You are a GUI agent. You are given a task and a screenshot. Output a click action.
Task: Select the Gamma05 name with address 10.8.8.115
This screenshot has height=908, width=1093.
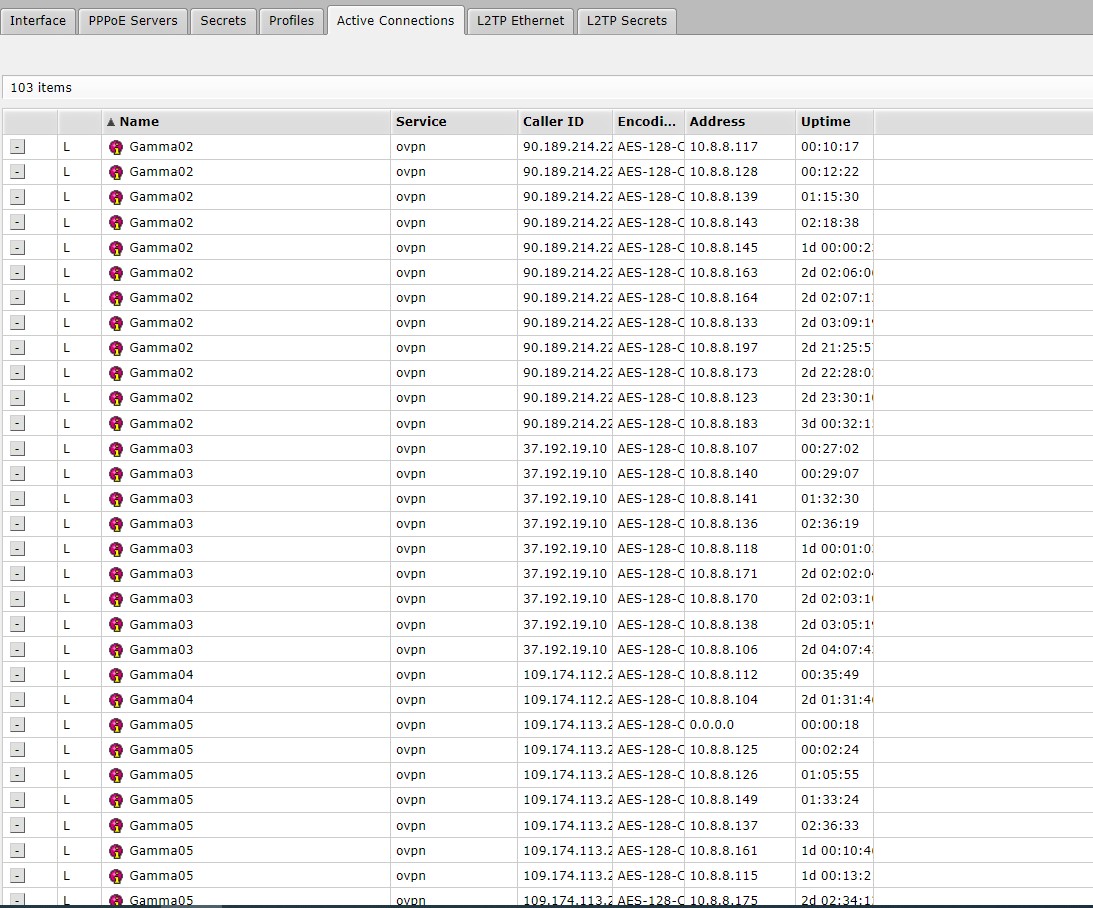[161, 875]
